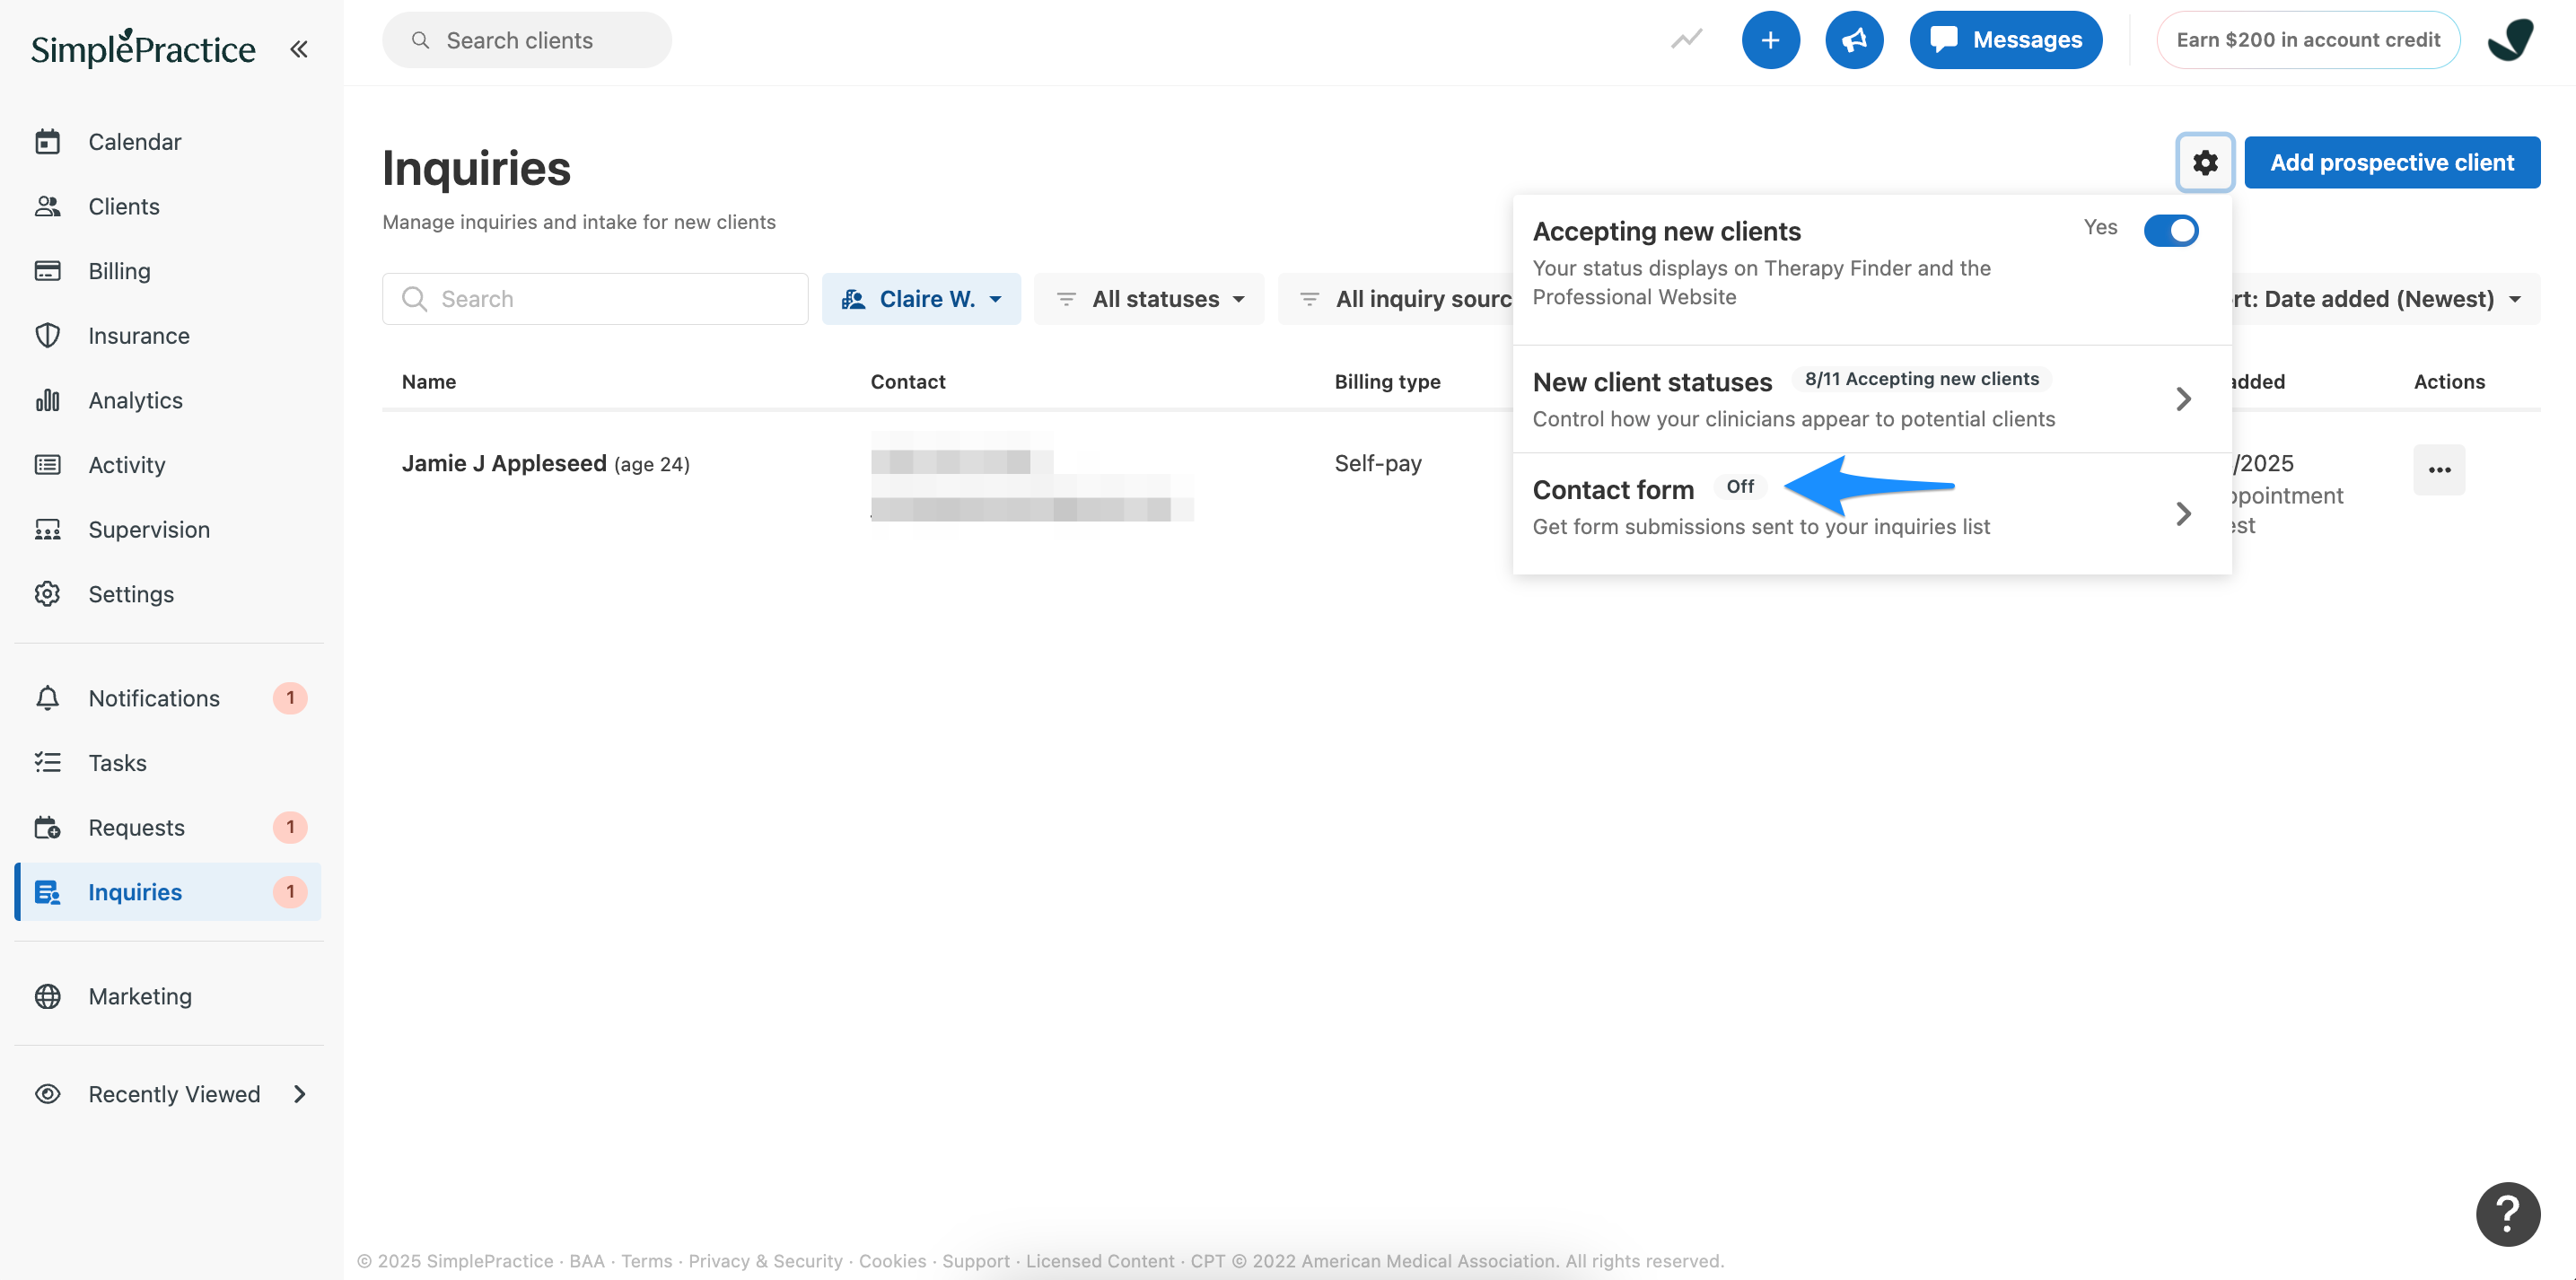Image resolution: width=2576 pixels, height=1280 pixels.
Task: Open Licensed Content footer link
Action: coord(1100,1261)
